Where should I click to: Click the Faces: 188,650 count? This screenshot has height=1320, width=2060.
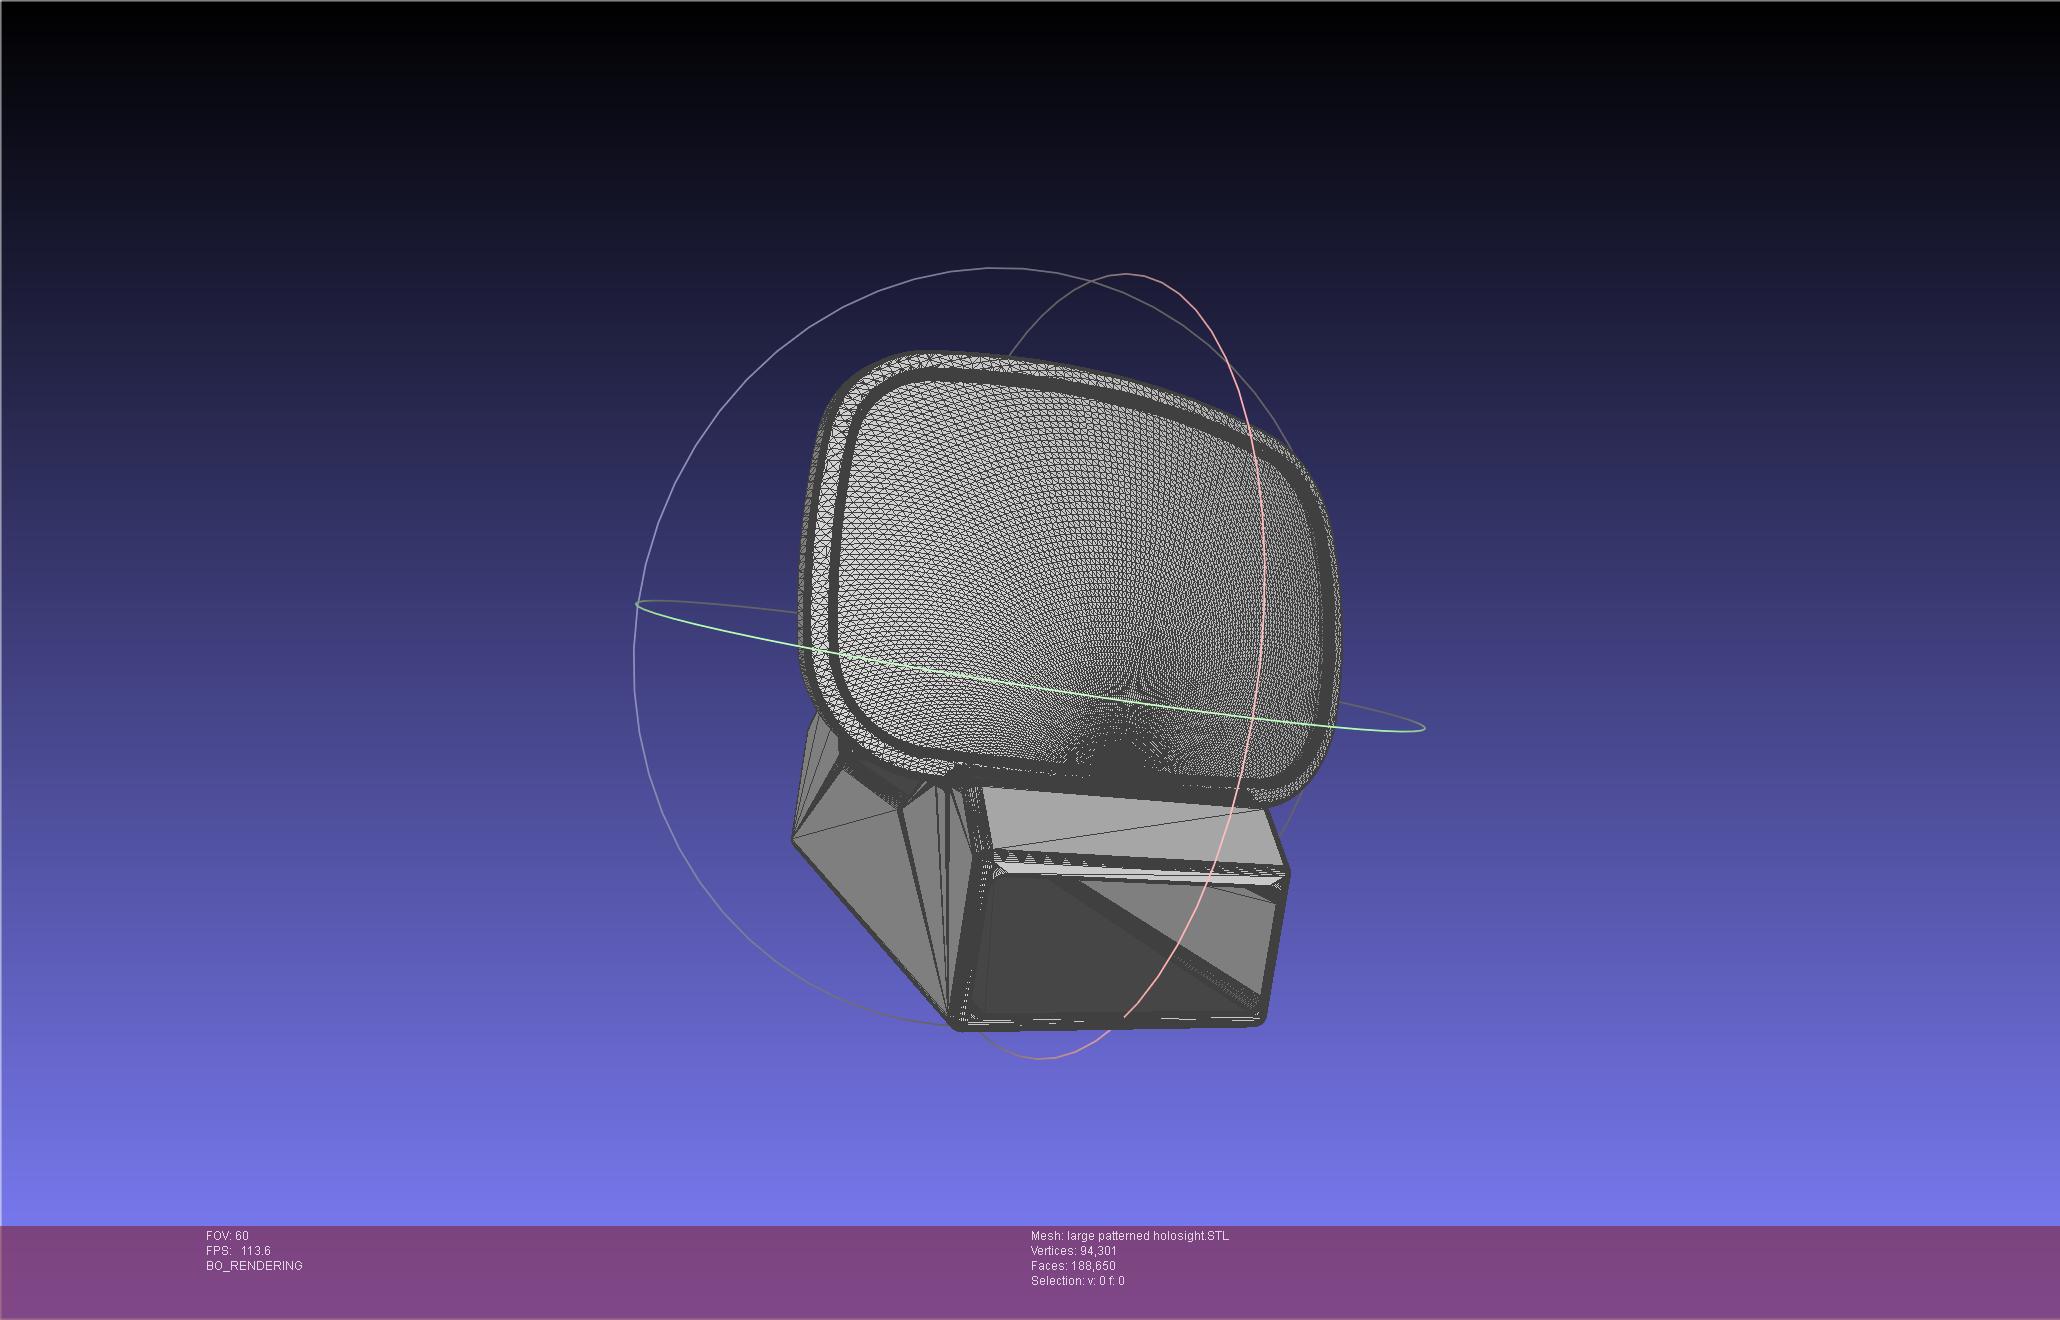coord(1073,1266)
